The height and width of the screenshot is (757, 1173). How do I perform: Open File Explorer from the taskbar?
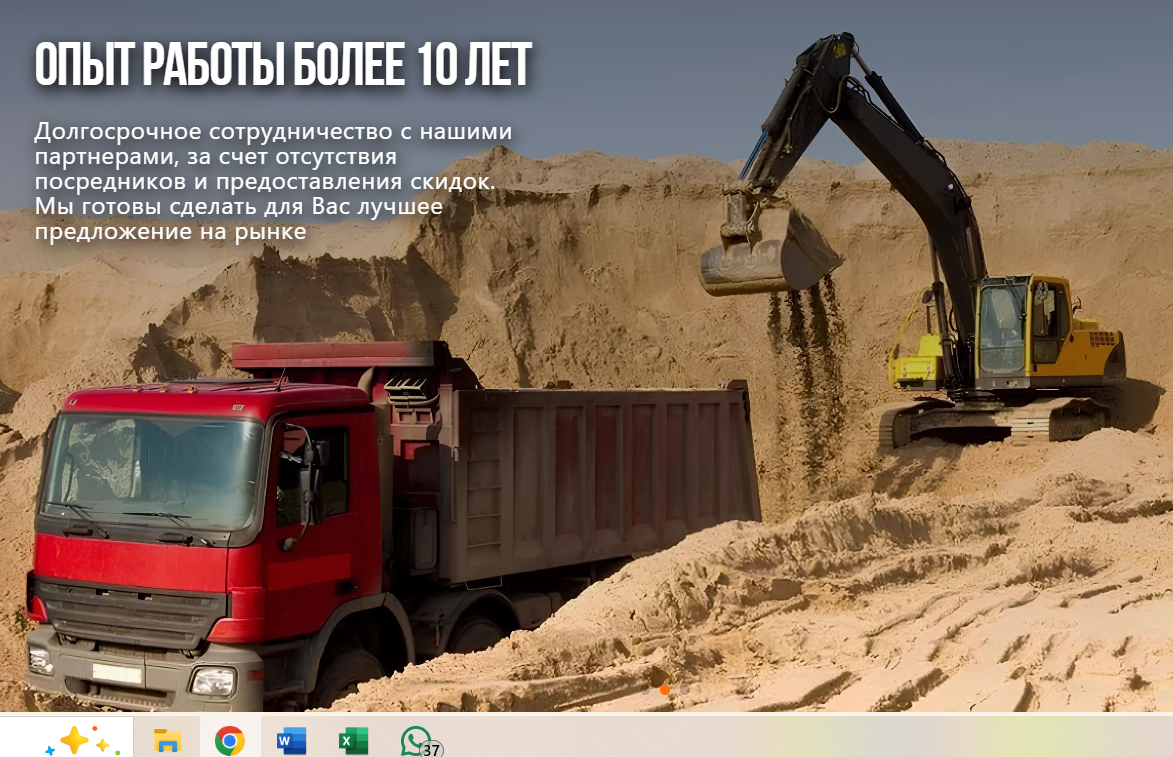(x=167, y=741)
